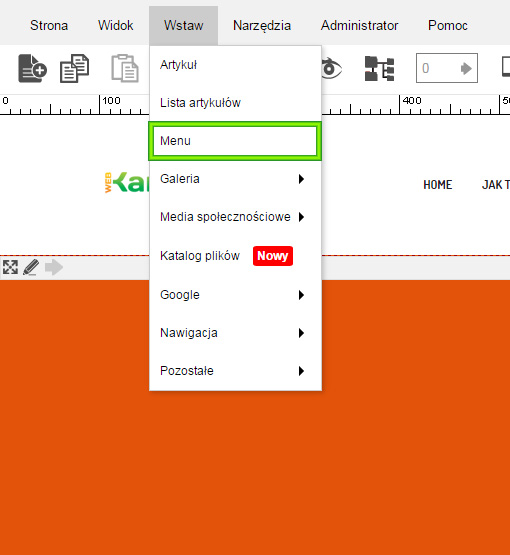Click the go arrow in number field
The image size is (510, 555).
coord(466,68)
